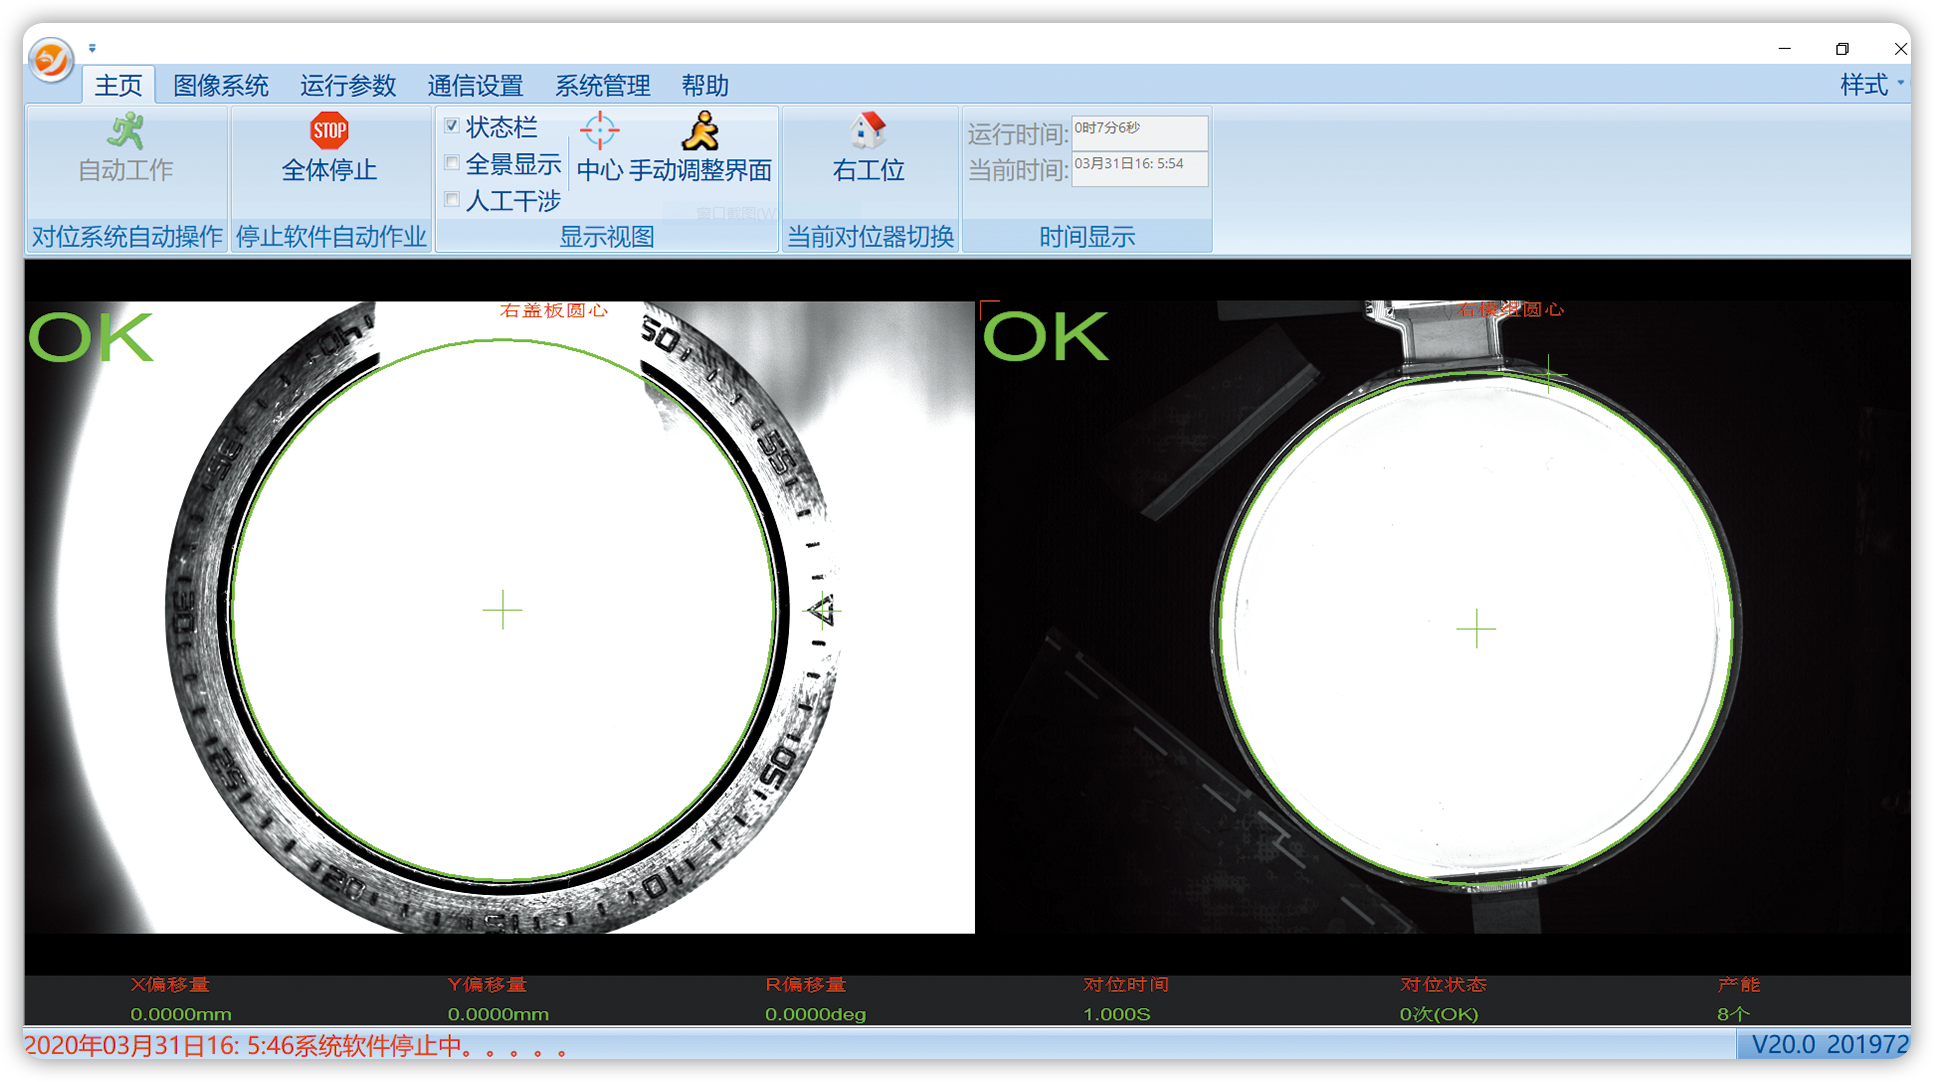
Task: Uncheck the 状态栏 status bar checkbox
Action: click(x=452, y=126)
